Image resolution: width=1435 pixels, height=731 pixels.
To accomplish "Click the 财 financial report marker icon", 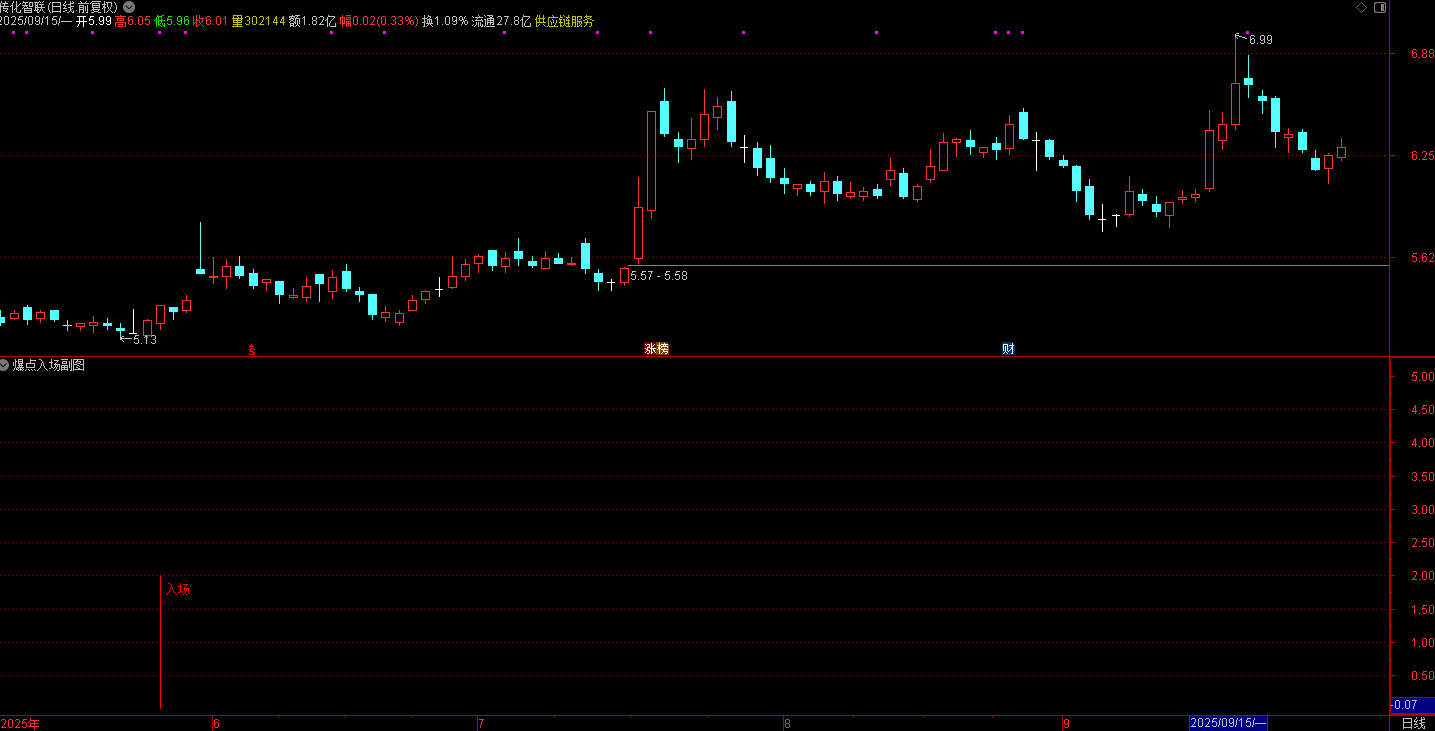I will (x=1008, y=349).
